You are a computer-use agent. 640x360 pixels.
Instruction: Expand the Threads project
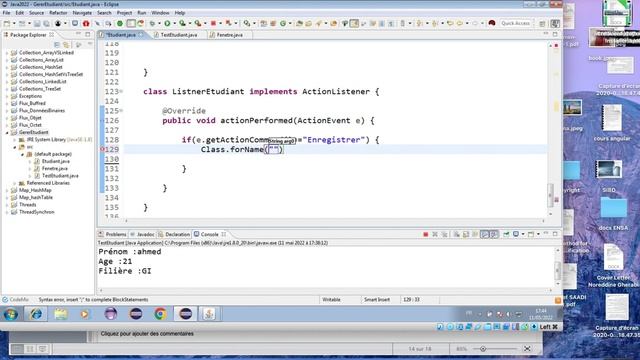(7, 205)
